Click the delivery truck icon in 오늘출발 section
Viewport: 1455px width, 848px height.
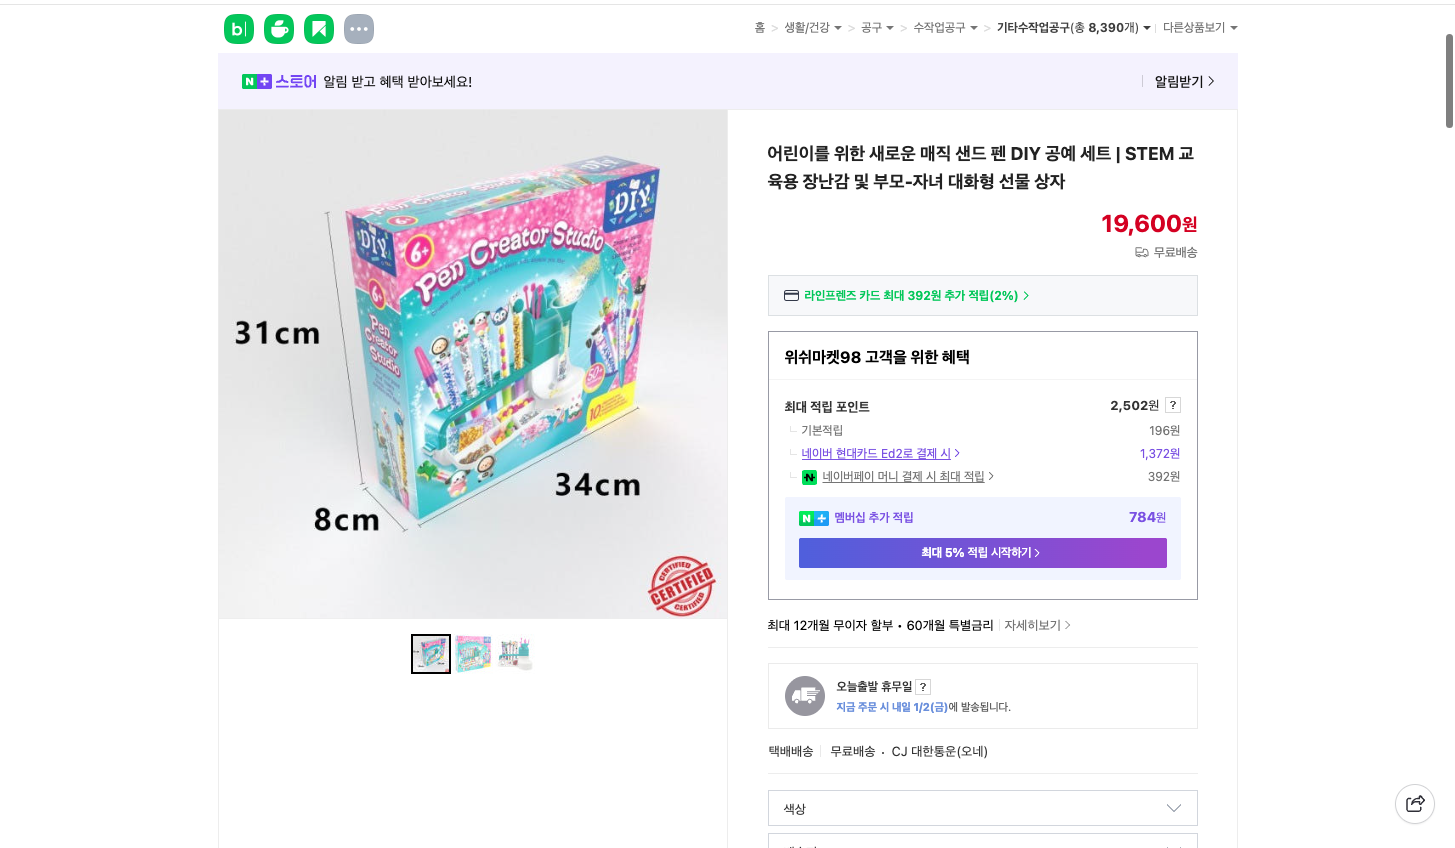(x=805, y=695)
